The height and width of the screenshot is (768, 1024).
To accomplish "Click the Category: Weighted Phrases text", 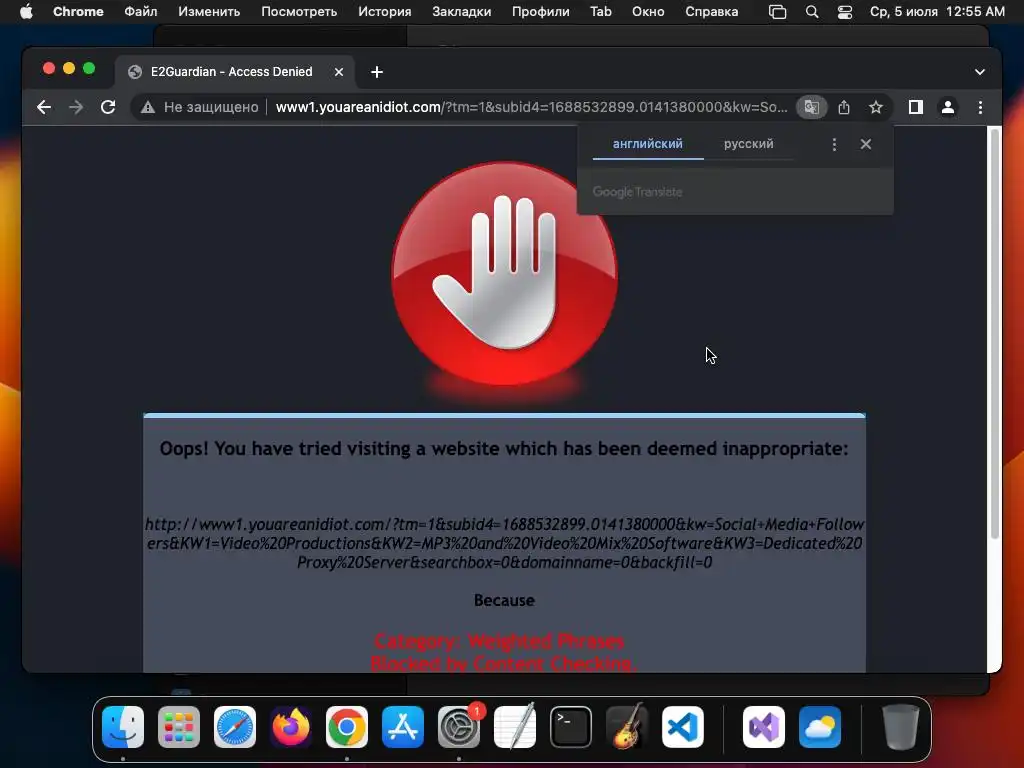I will [500, 641].
